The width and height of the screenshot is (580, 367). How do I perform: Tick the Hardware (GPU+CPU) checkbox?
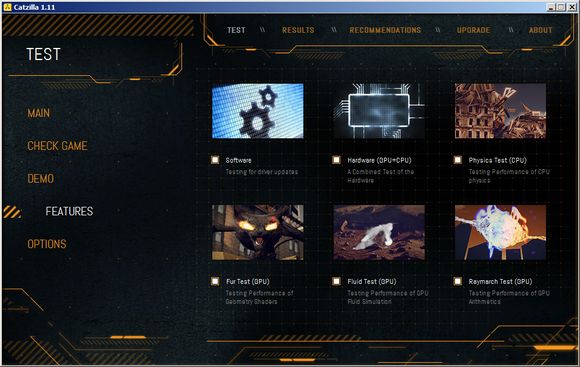click(x=336, y=160)
